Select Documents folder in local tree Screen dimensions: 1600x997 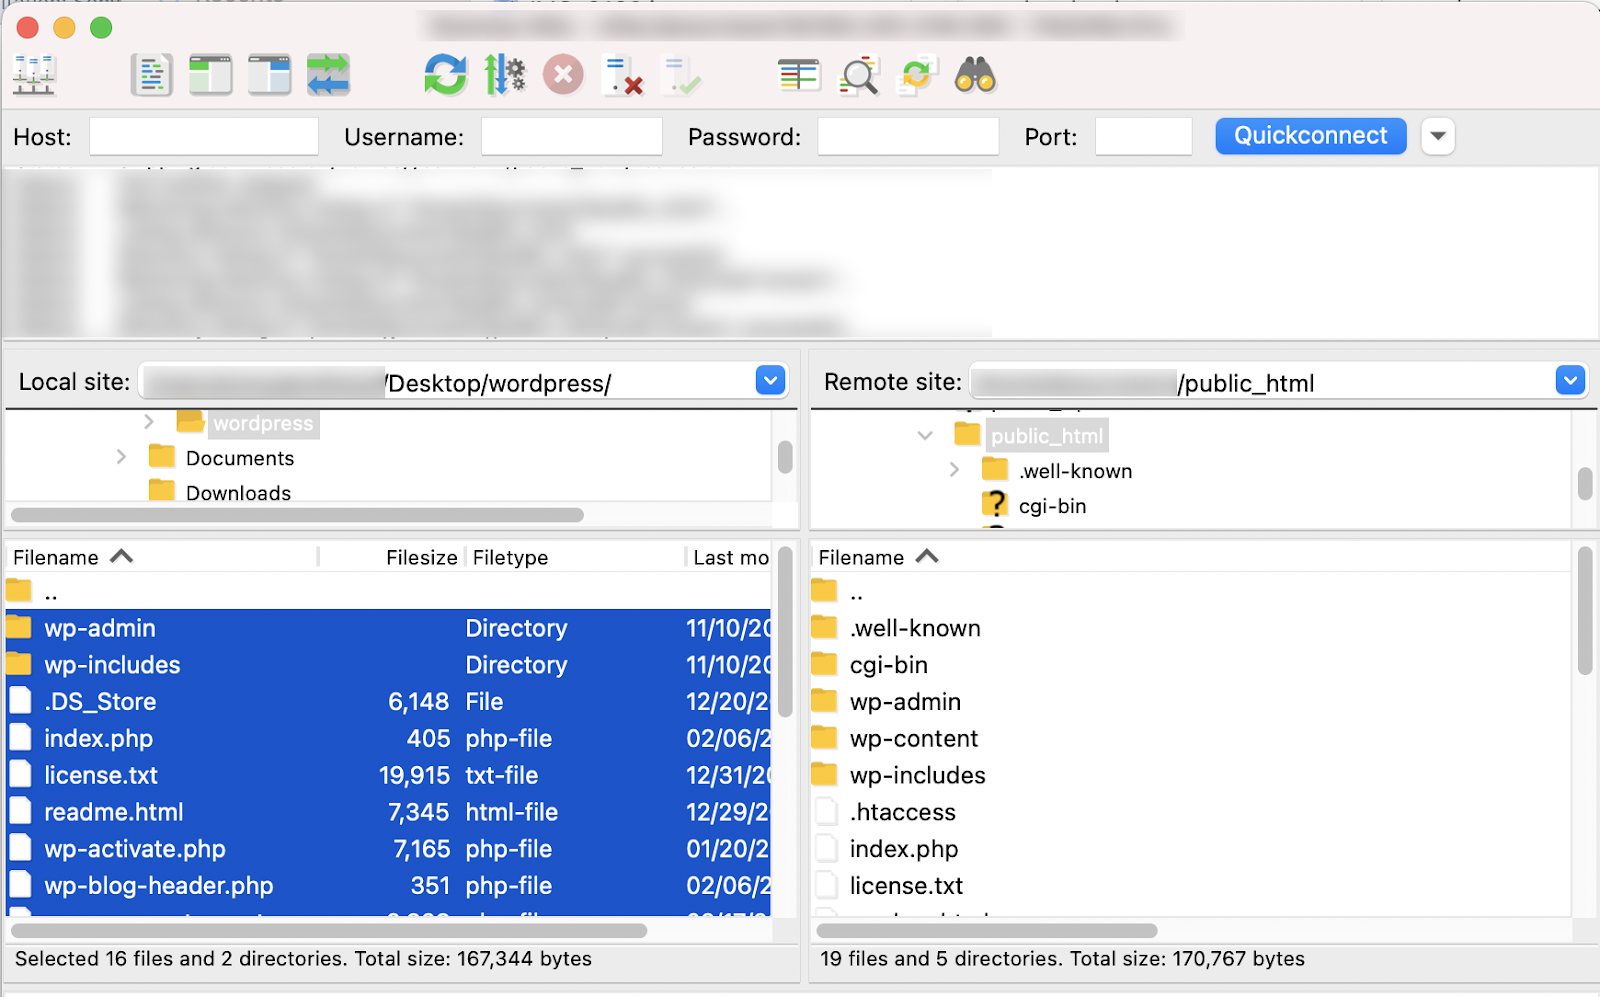(240, 458)
